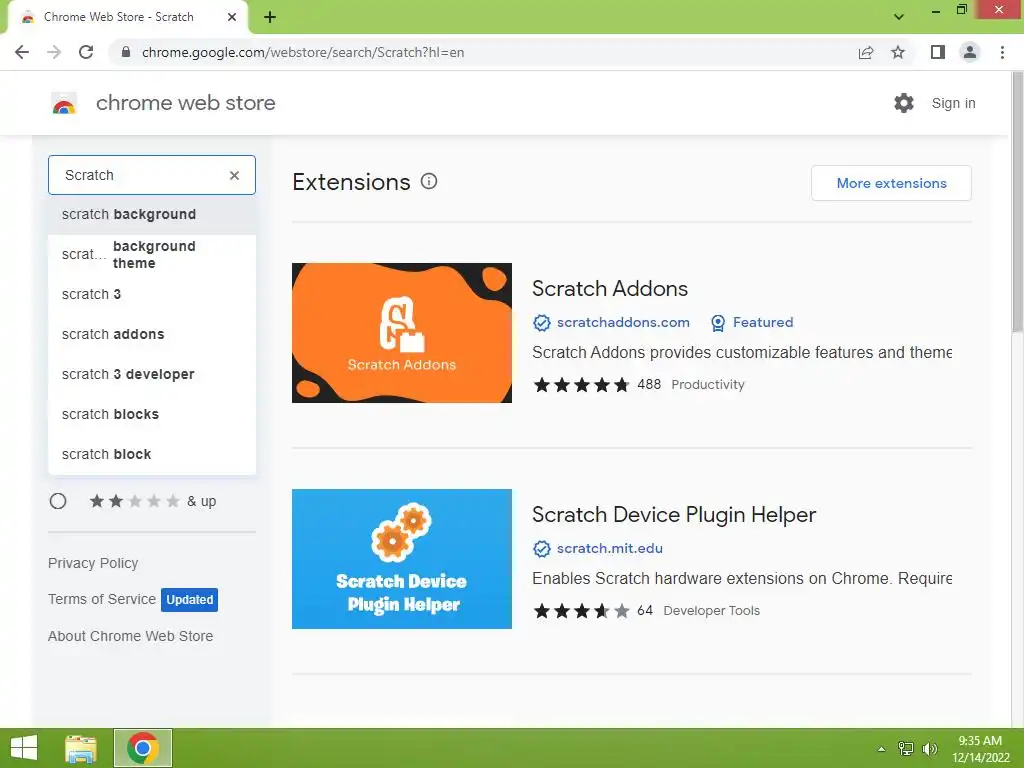This screenshot has height=768, width=1024.
Task: Visit scratch.mit.edu publisher link
Action: click(610, 549)
